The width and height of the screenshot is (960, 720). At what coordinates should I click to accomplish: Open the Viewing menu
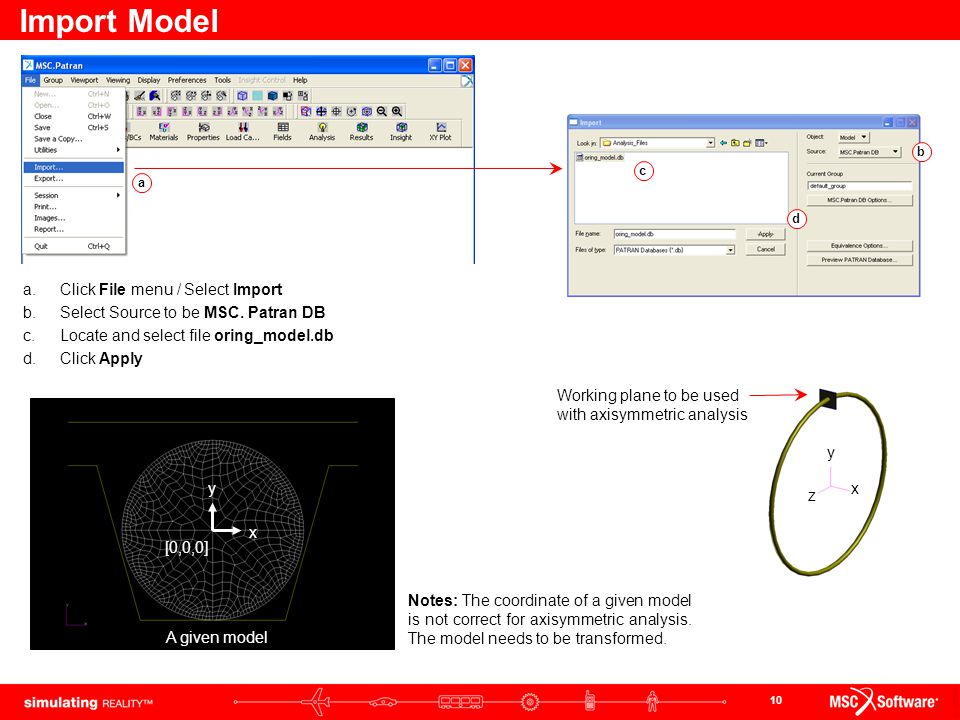pos(118,80)
